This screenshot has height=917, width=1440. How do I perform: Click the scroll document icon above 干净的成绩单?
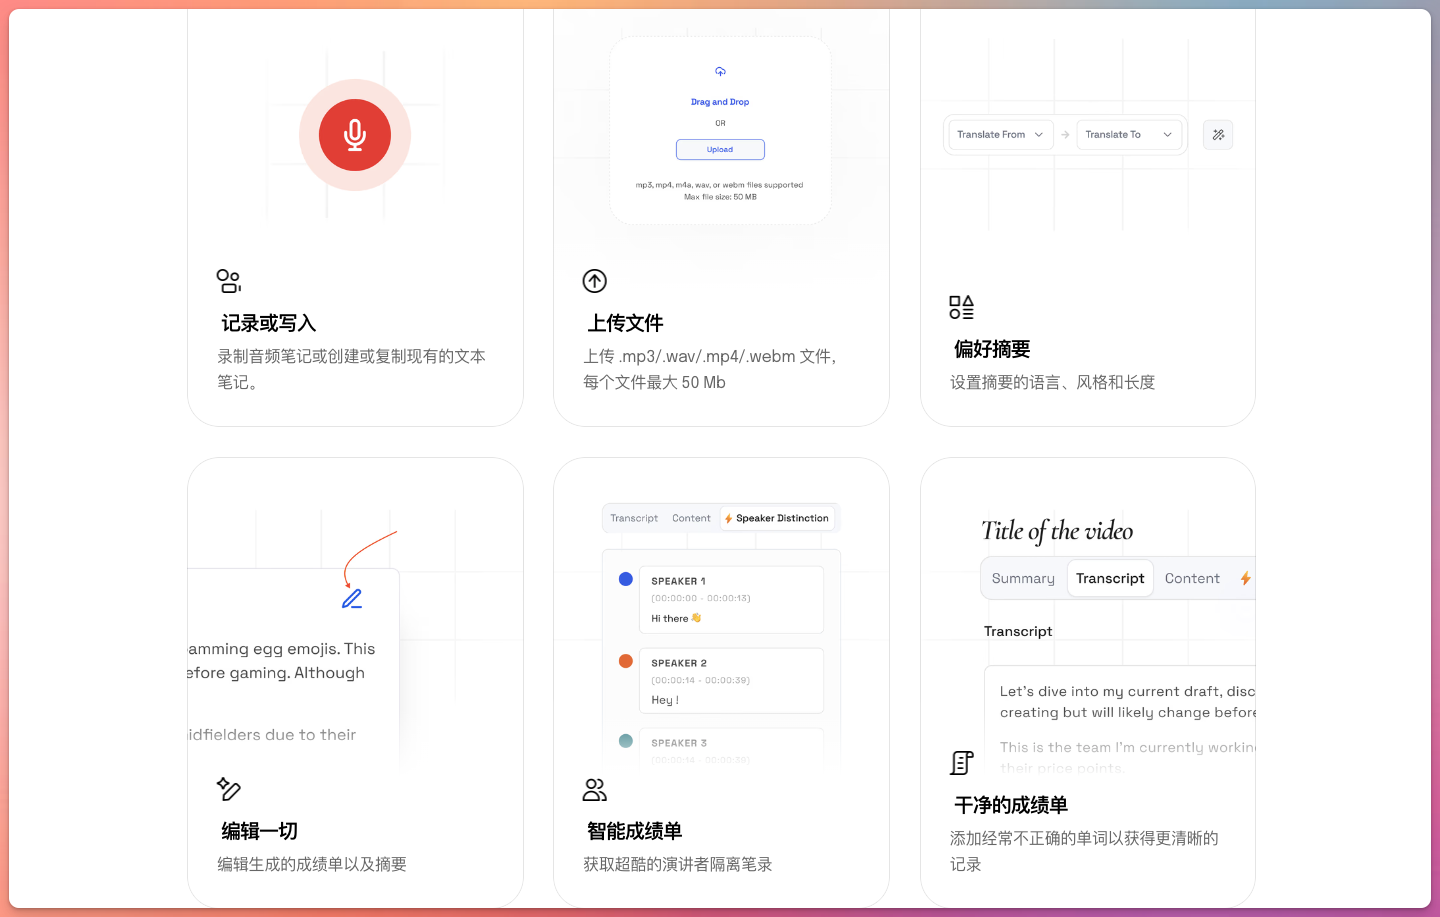(x=960, y=762)
